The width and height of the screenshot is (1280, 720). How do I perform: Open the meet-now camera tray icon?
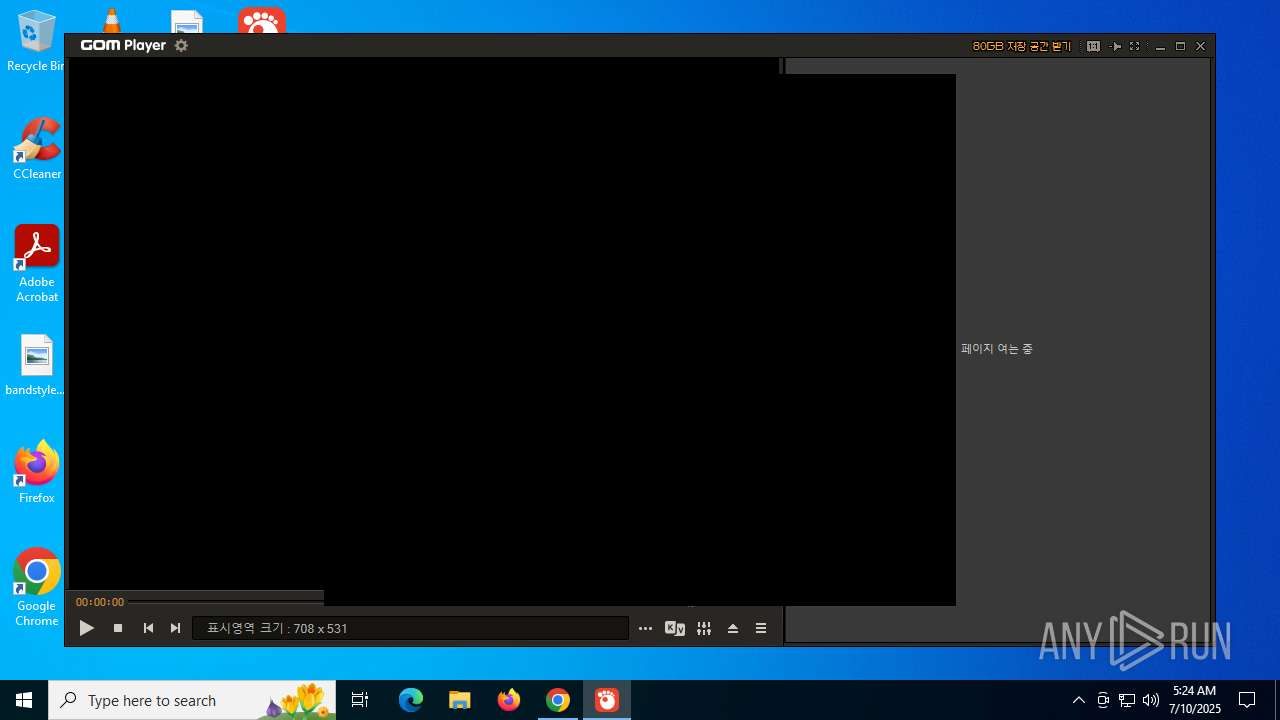click(x=1103, y=700)
